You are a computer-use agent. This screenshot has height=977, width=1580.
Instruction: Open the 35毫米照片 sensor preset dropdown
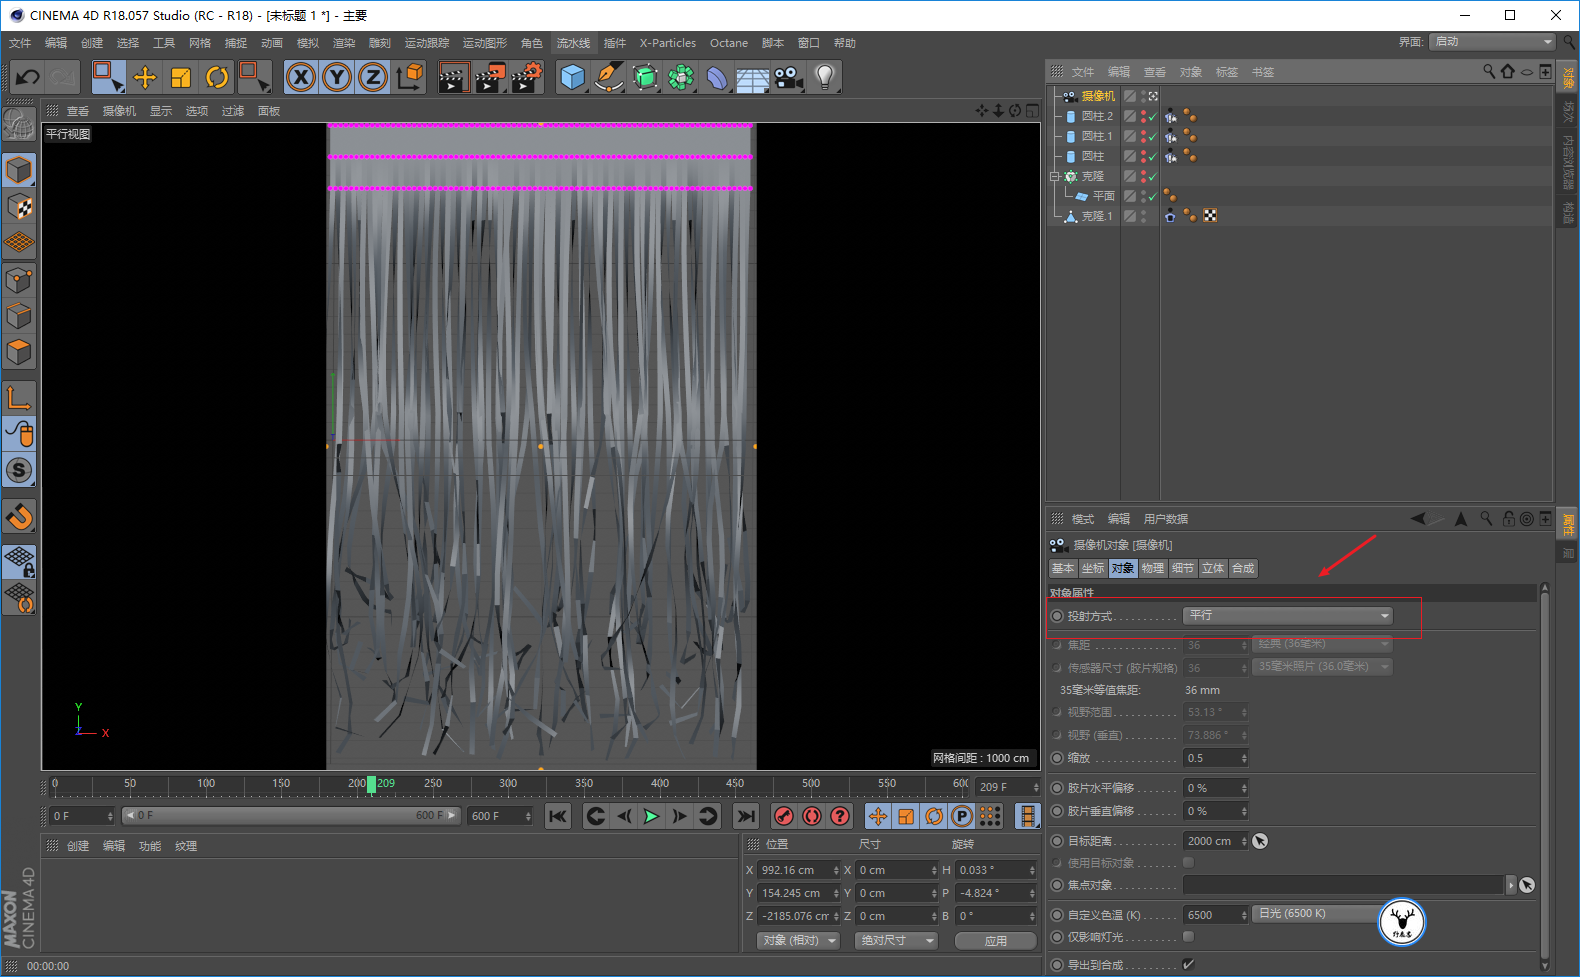pyautogui.click(x=1323, y=666)
